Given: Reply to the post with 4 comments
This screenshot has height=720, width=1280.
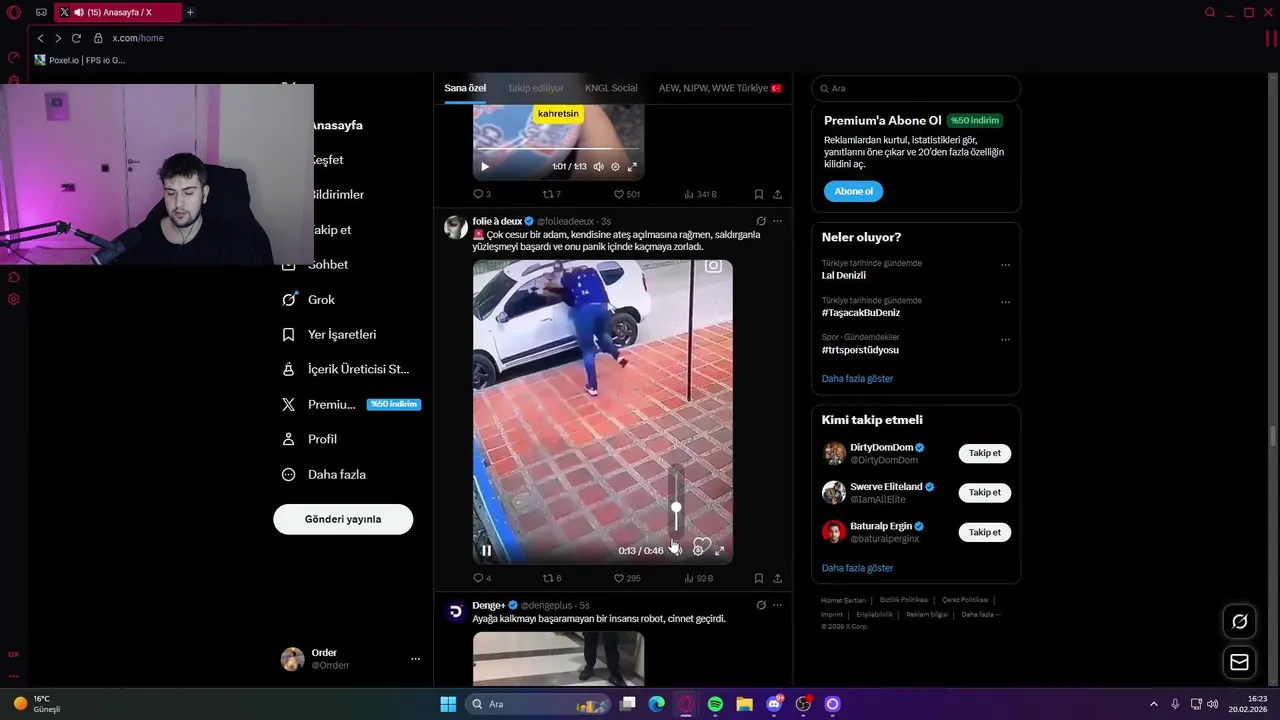Looking at the screenshot, I should pyautogui.click(x=482, y=578).
